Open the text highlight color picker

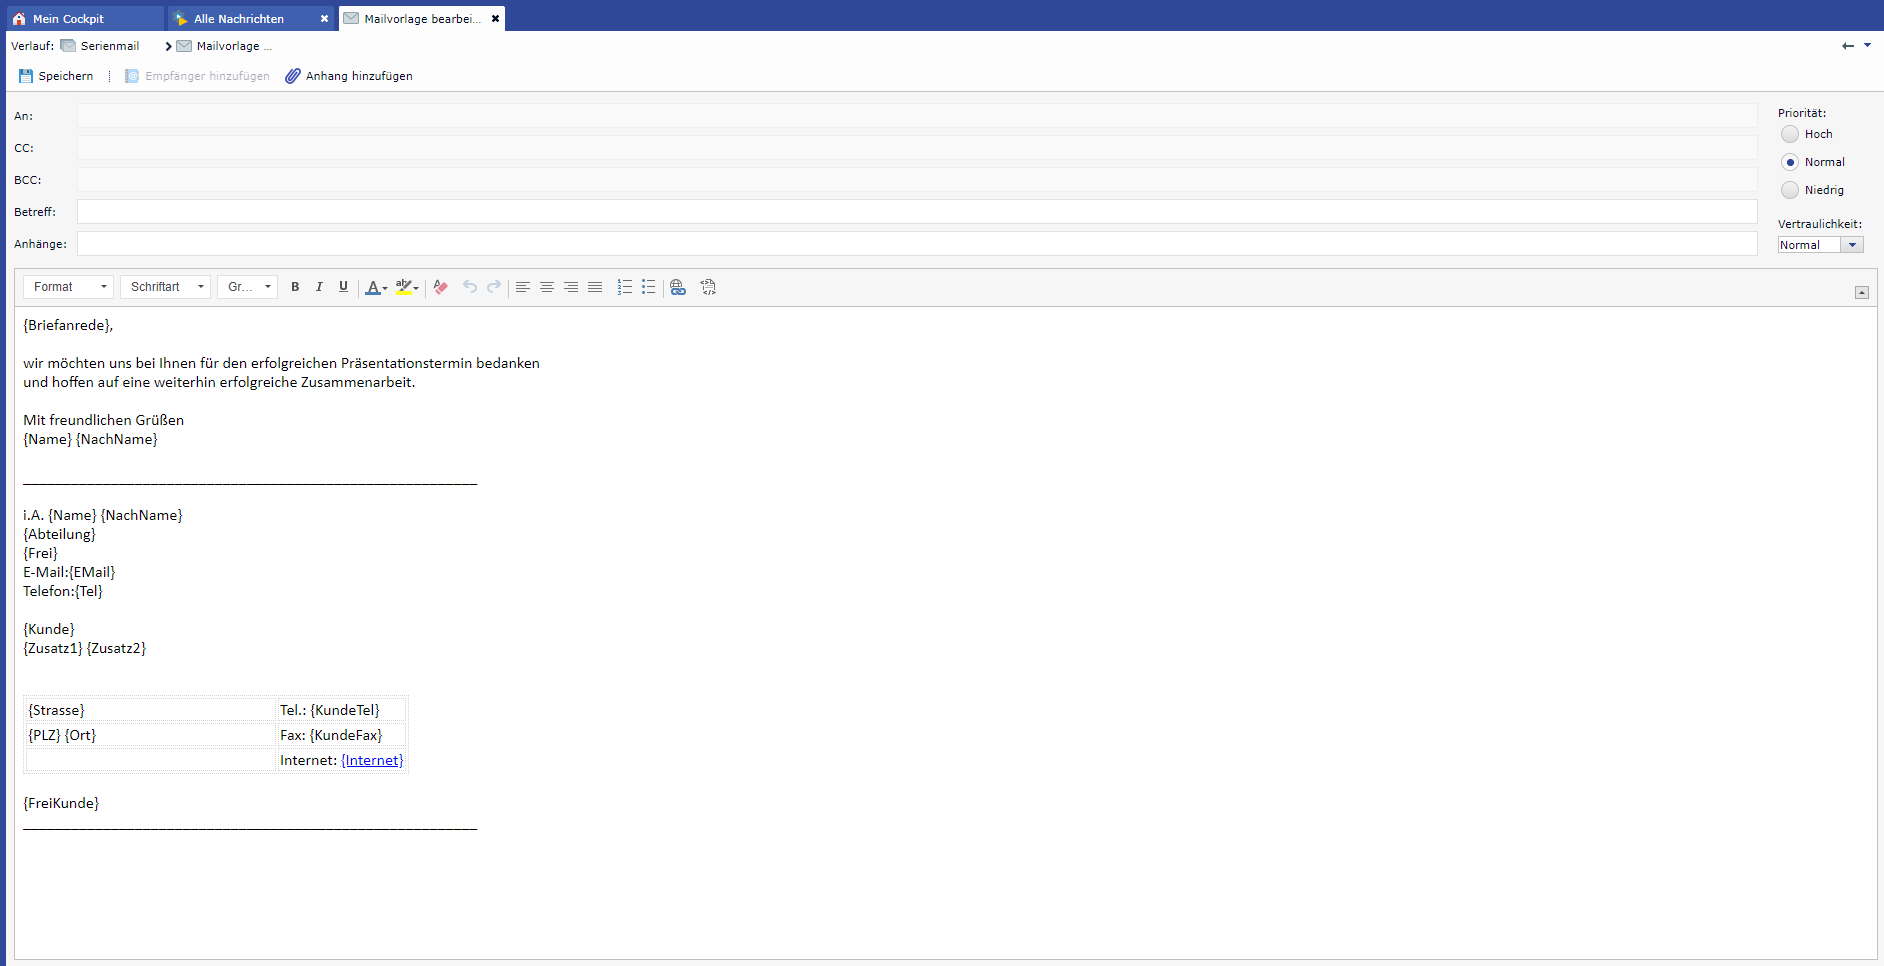tap(407, 287)
